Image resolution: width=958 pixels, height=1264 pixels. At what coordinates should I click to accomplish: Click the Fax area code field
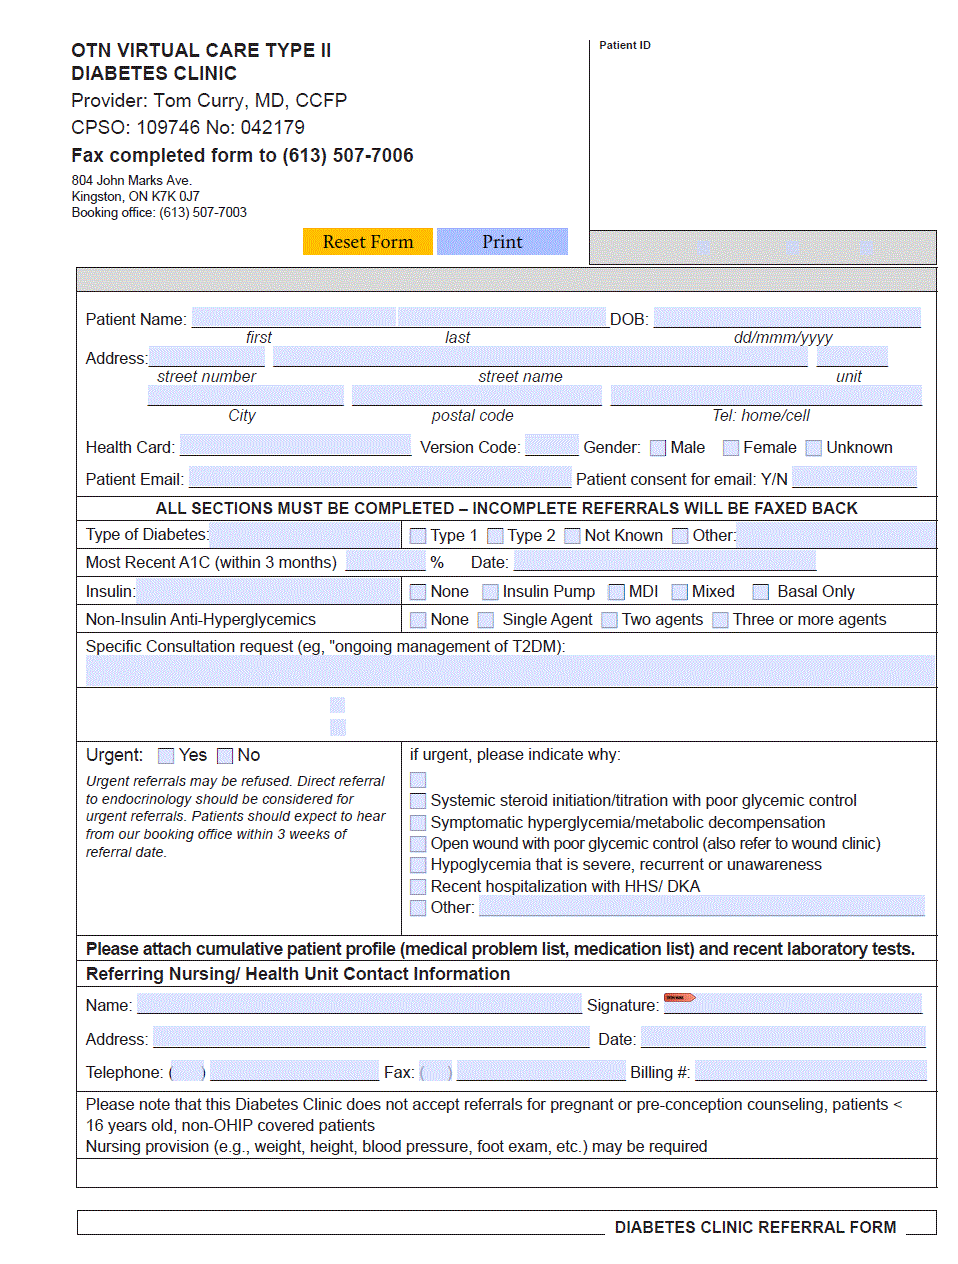pyautogui.click(x=435, y=1072)
